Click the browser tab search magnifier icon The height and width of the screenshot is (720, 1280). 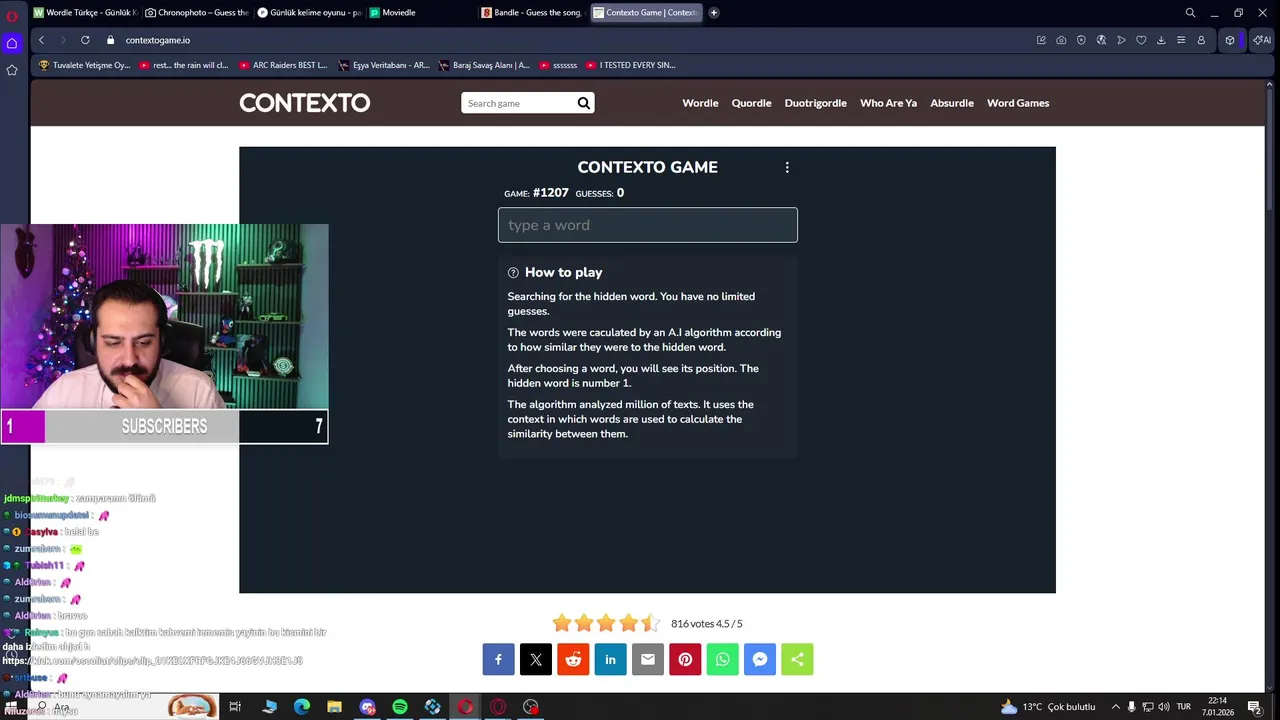tap(1190, 13)
